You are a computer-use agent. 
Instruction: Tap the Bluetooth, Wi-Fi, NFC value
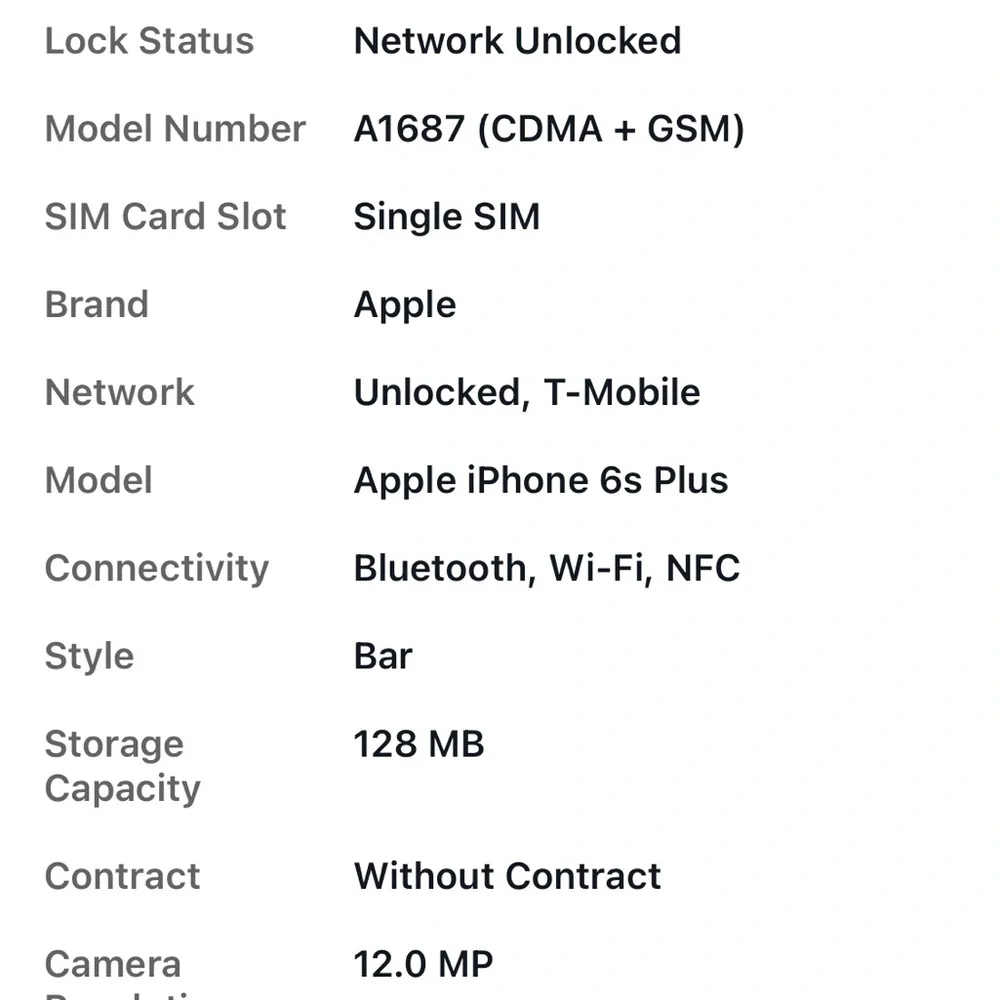[x=547, y=569]
